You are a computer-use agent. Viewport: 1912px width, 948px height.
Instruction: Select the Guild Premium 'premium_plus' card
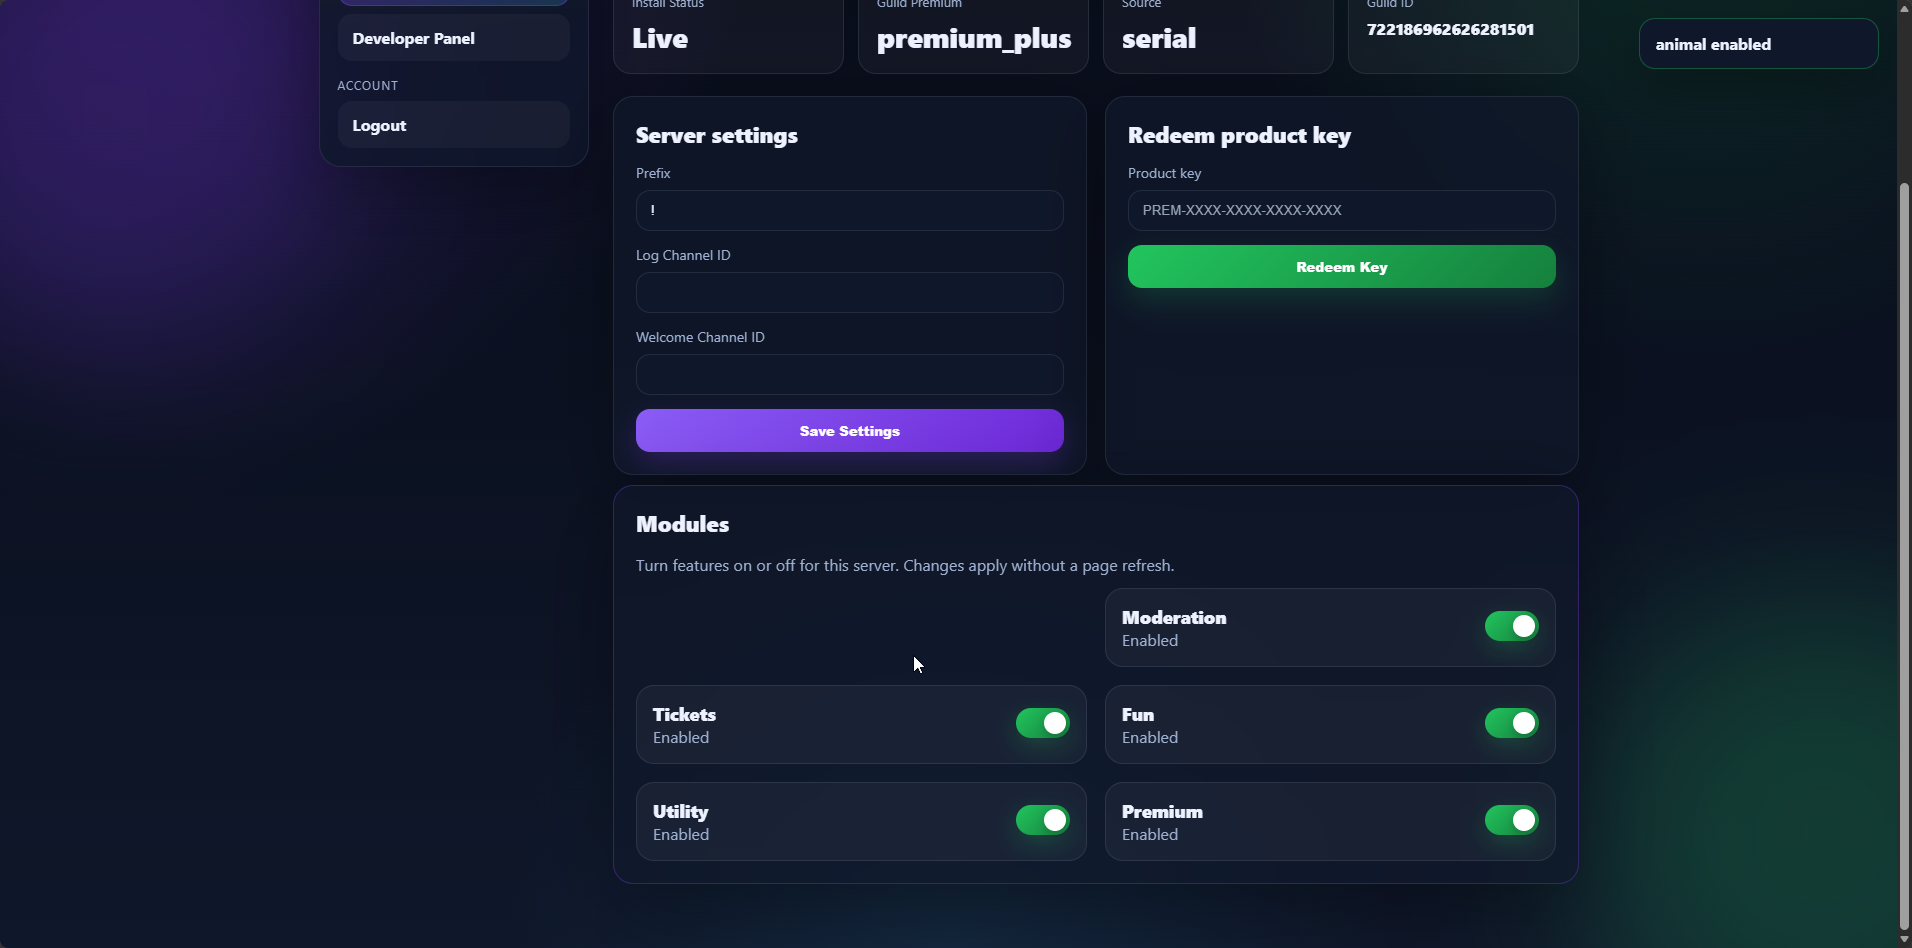click(x=973, y=36)
